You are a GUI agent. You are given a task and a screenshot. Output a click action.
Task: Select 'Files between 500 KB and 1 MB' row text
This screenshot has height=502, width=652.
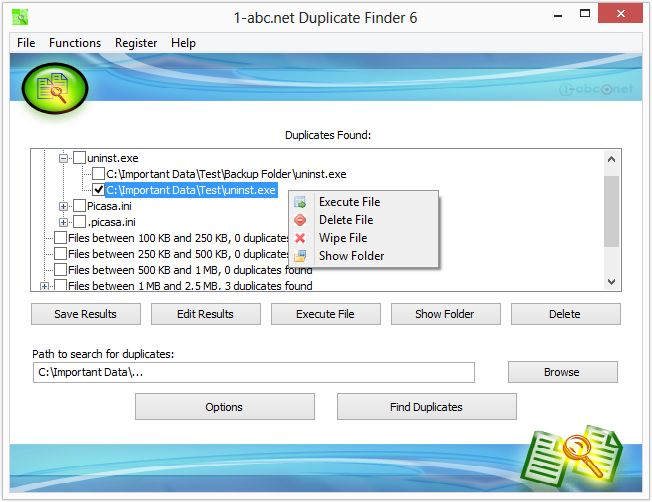pyautogui.click(x=190, y=270)
